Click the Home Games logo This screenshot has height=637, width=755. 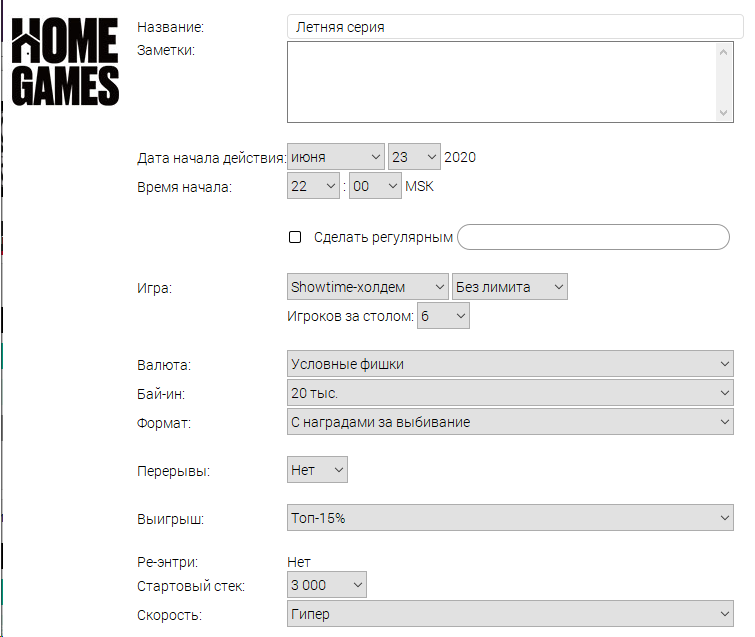65,62
